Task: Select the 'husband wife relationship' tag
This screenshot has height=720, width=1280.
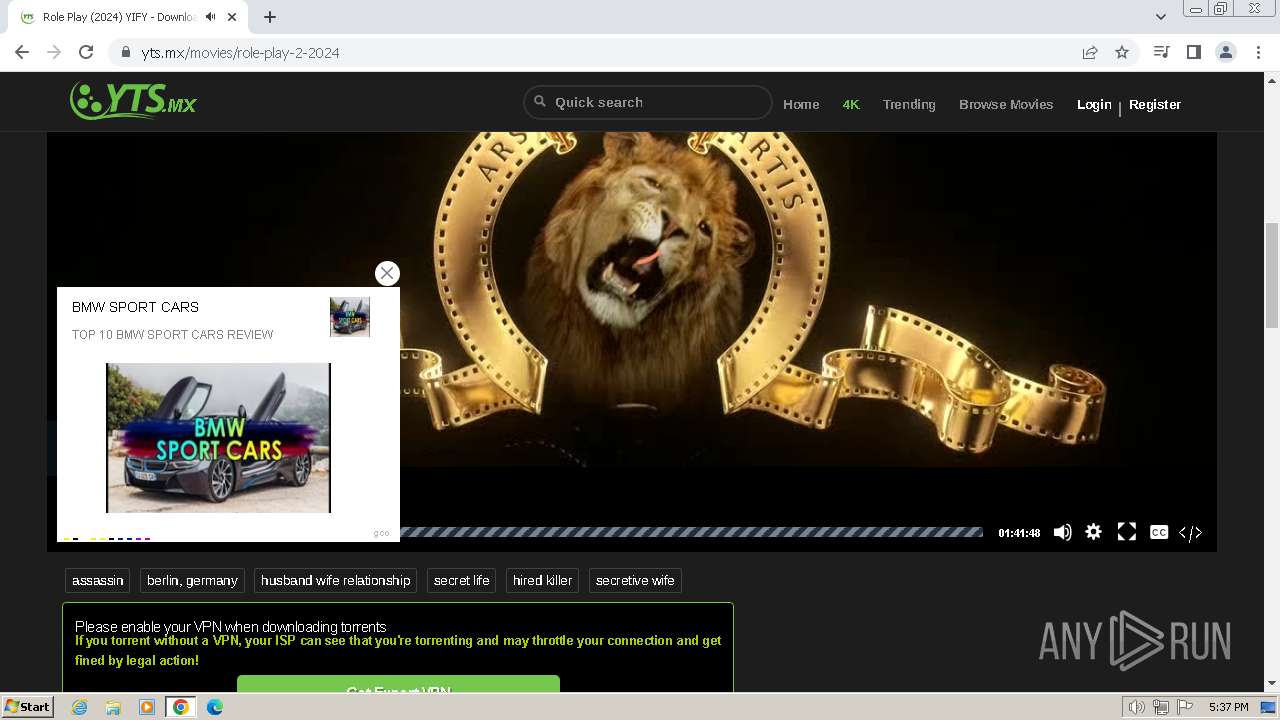Action: point(336,580)
